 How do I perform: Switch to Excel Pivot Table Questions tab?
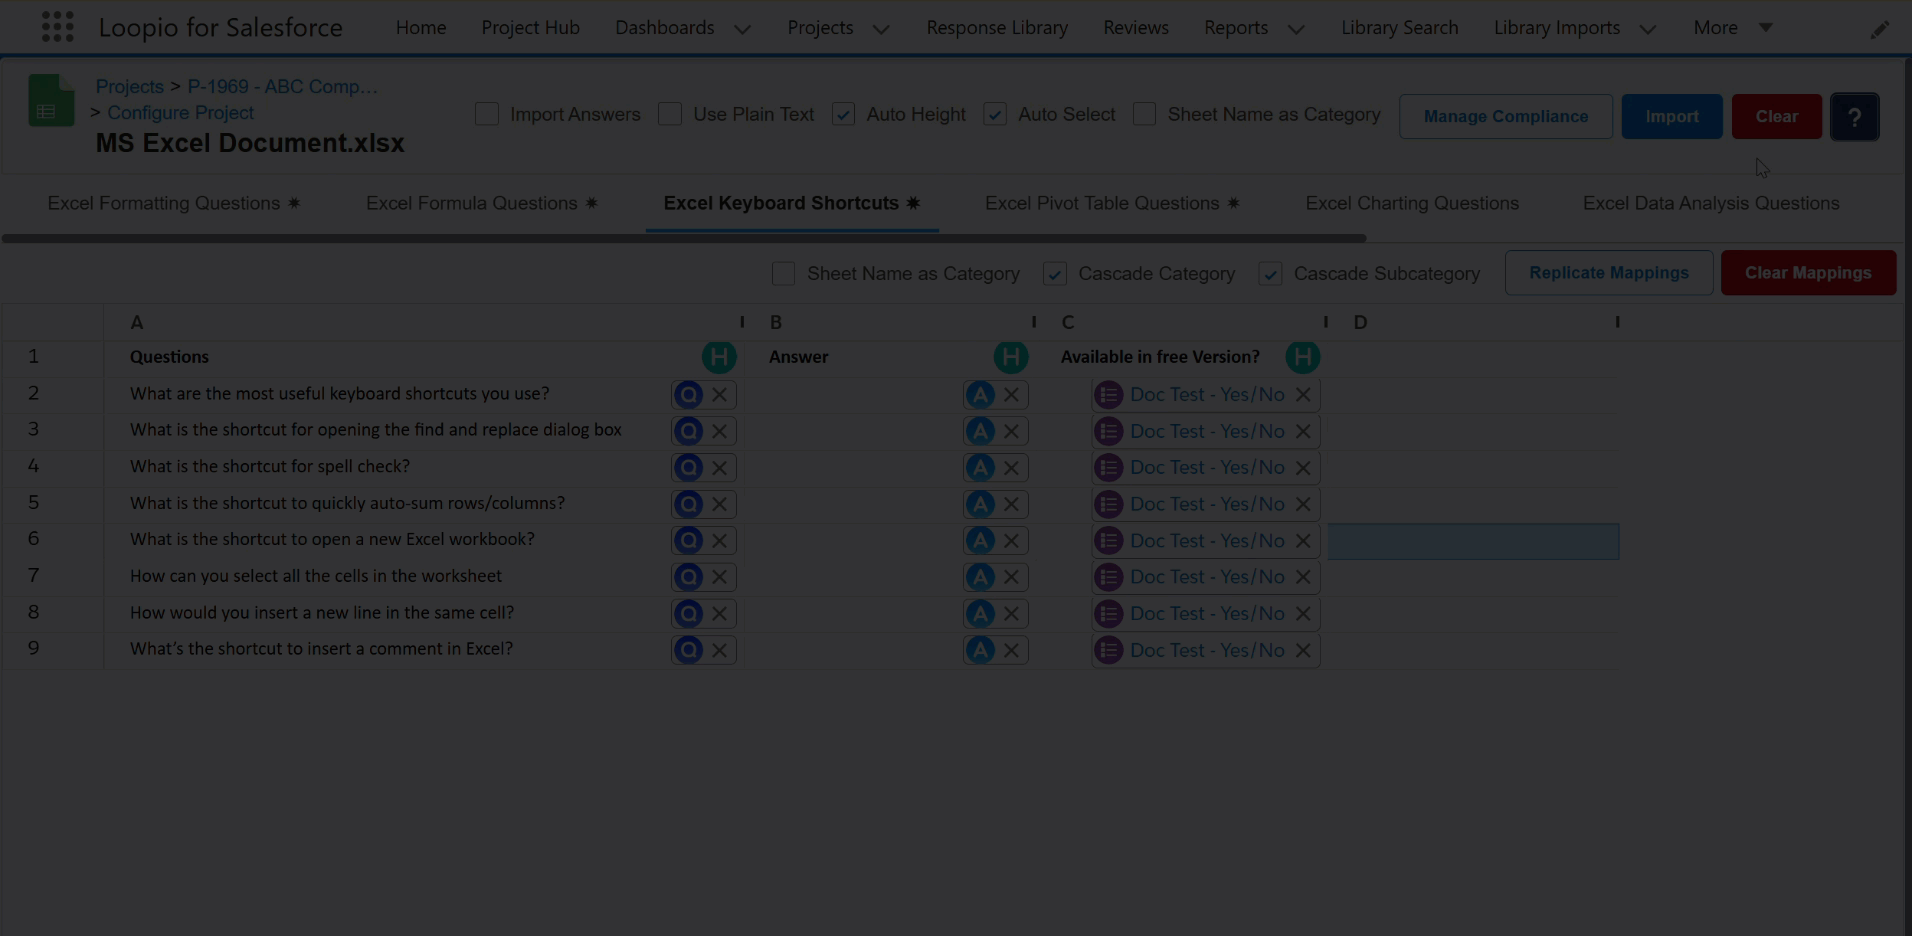[1112, 203]
